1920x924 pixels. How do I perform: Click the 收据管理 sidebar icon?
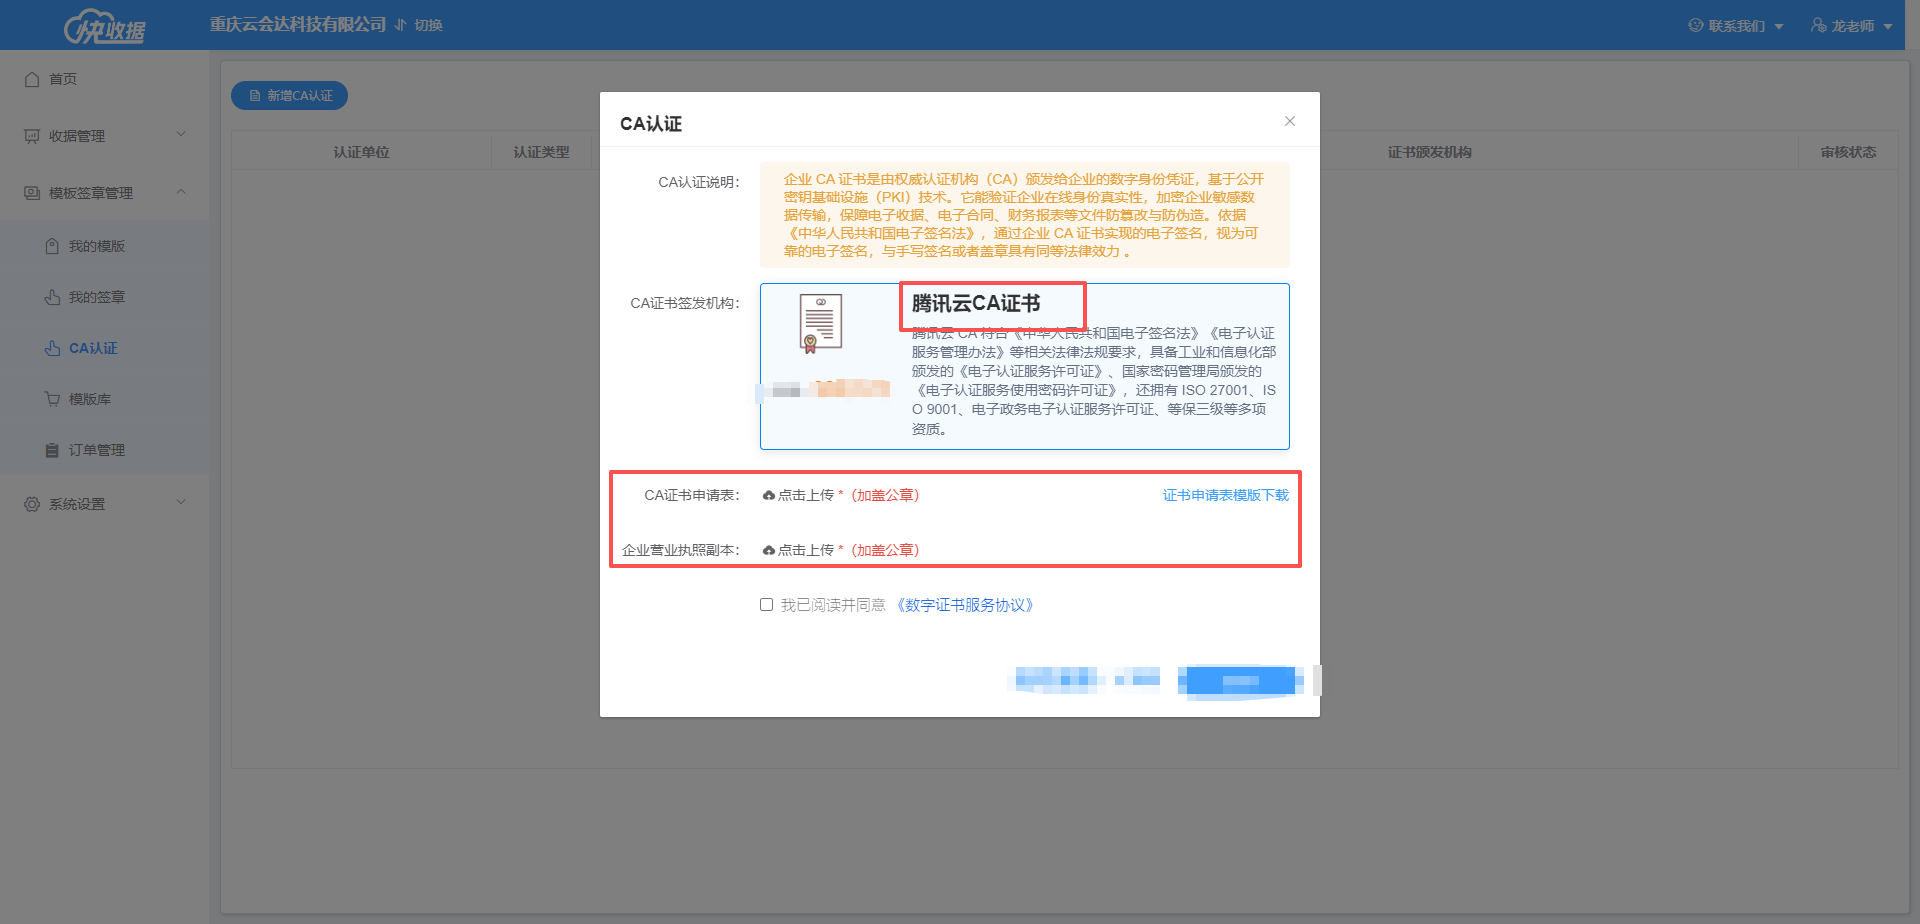click(32, 136)
